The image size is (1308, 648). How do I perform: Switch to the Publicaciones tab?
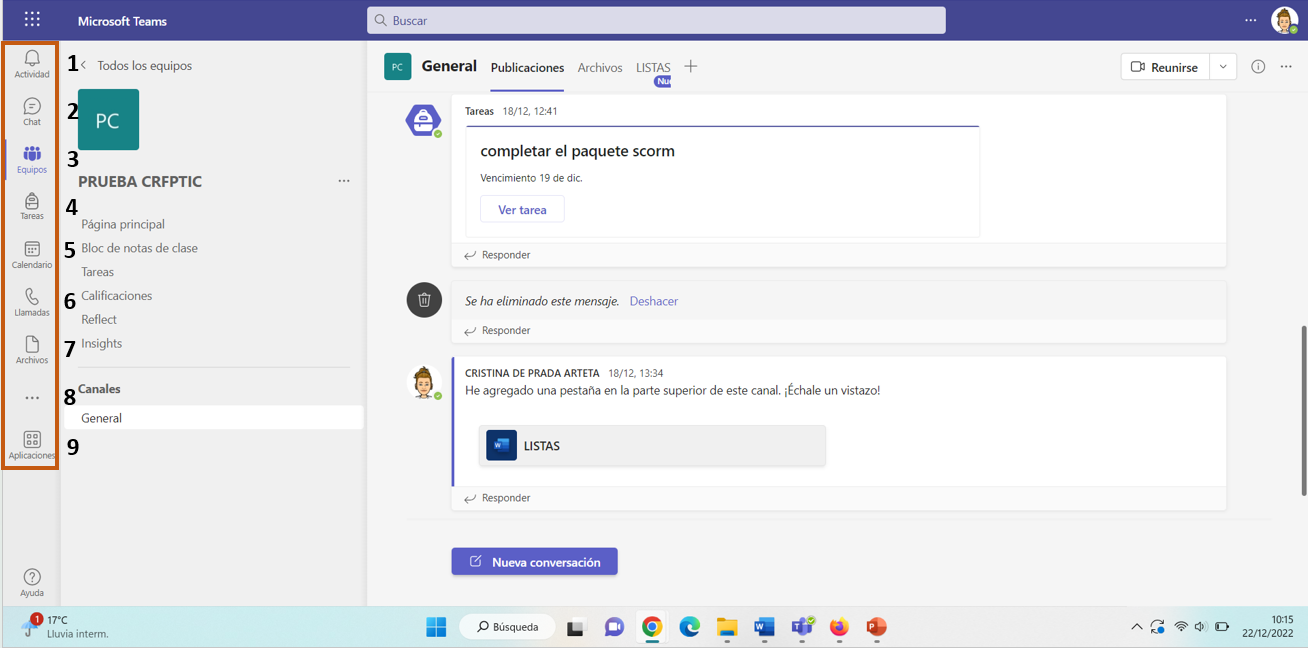pyautogui.click(x=527, y=68)
